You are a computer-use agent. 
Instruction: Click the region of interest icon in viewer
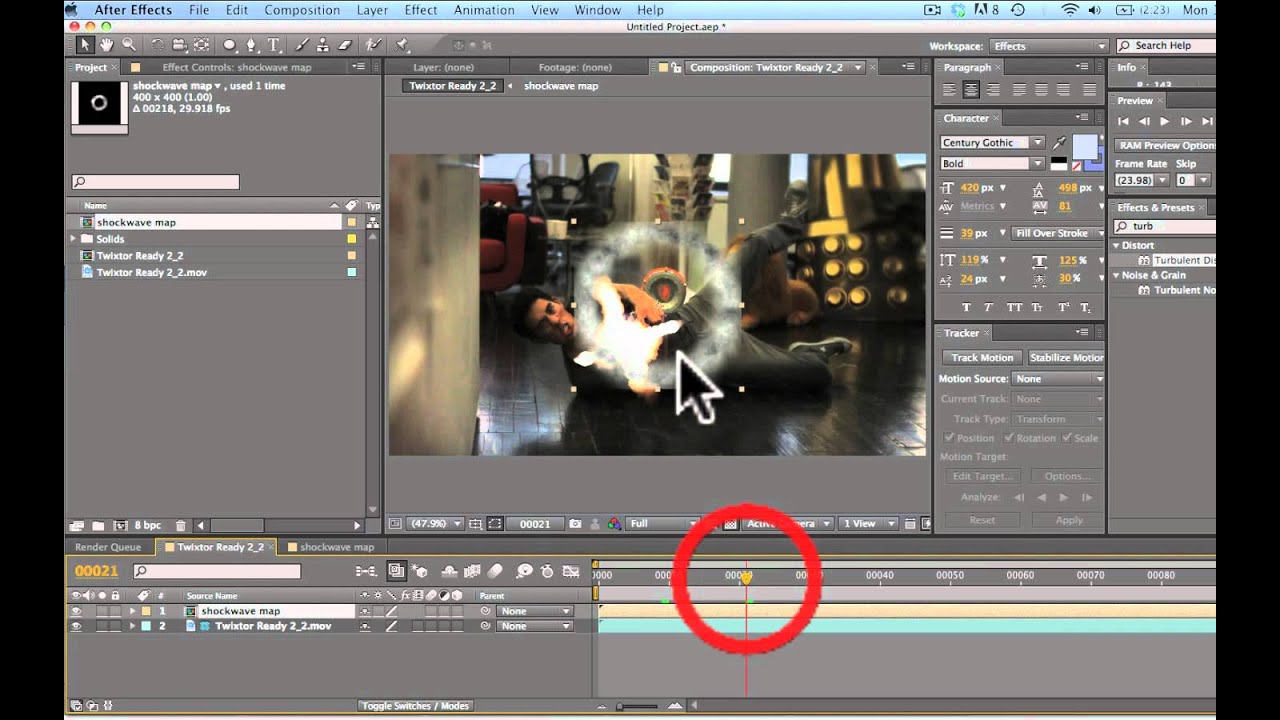tap(495, 523)
